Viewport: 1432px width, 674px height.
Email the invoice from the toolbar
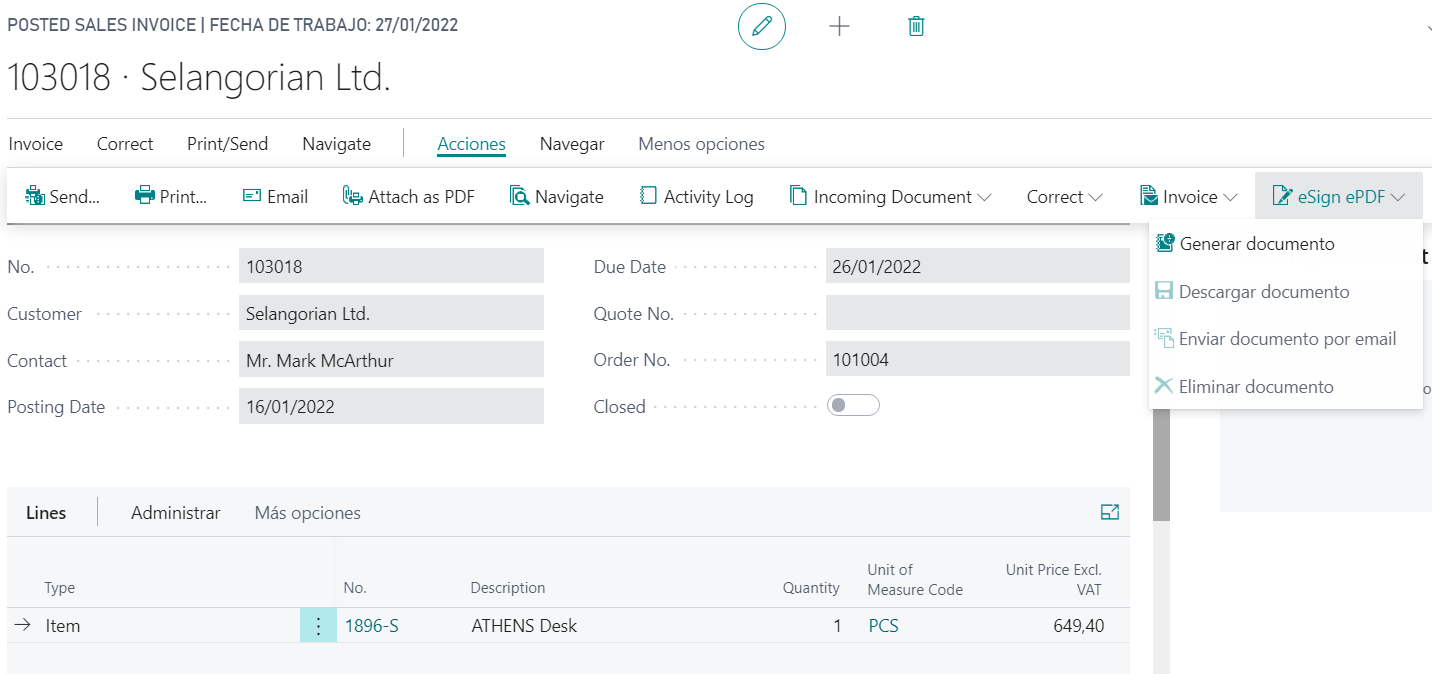pyautogui.click(x=275, y=197)
